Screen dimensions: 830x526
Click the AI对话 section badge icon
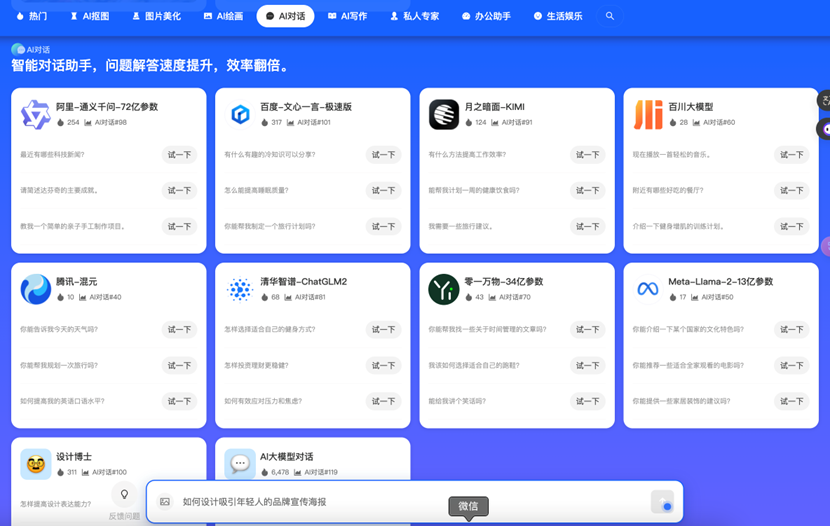point(18,49)
